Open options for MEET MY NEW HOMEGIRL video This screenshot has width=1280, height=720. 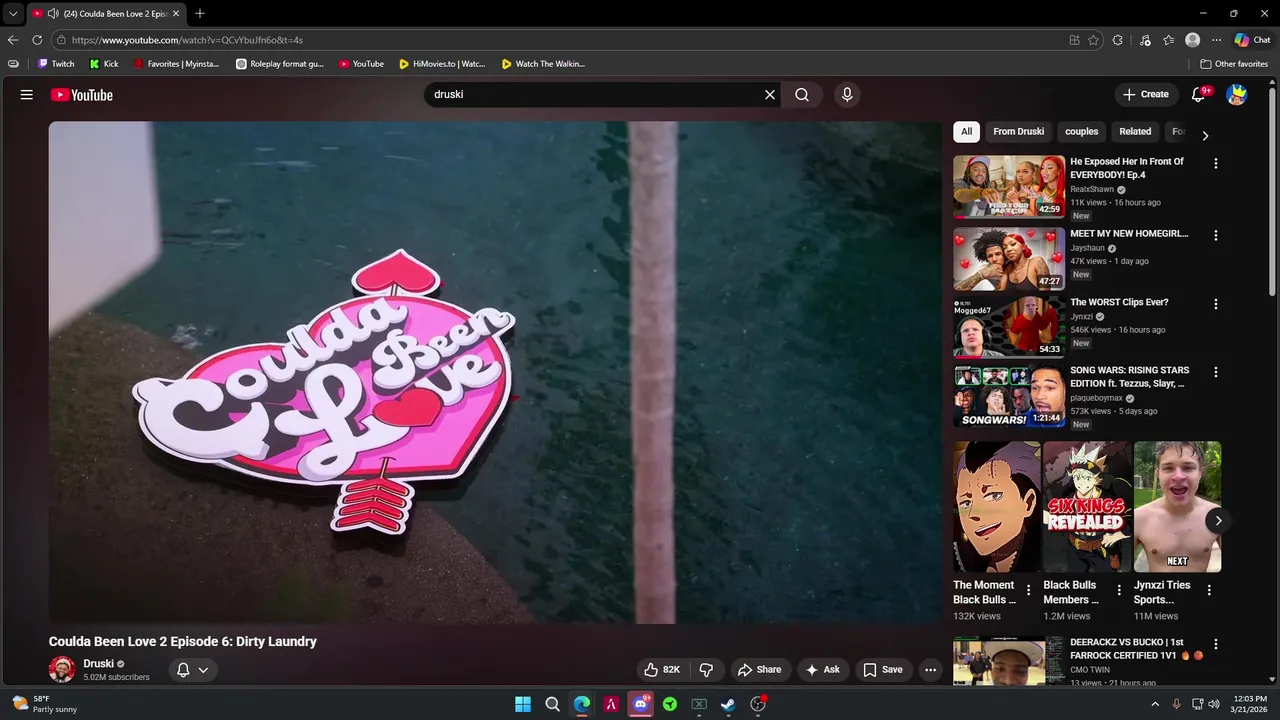point(1216,235)
